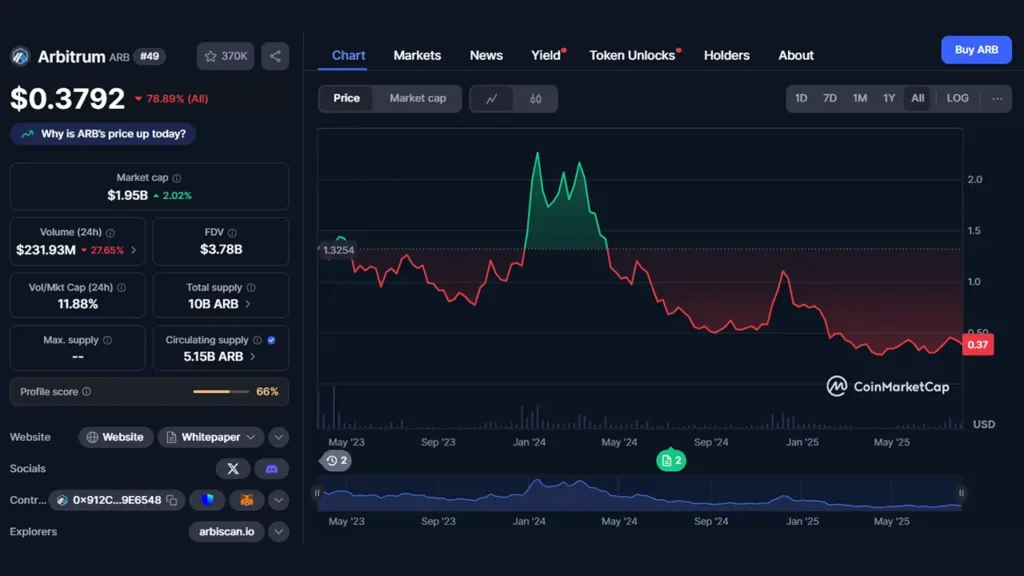Click the Profile score info icon
Image resolution: width=1024 pixels, height=576 pixels.
(x=87, y=392)
